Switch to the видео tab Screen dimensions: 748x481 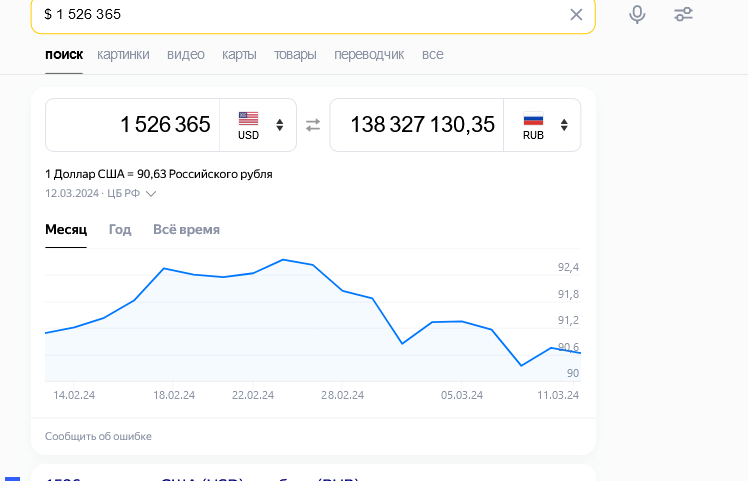point(186,54)
